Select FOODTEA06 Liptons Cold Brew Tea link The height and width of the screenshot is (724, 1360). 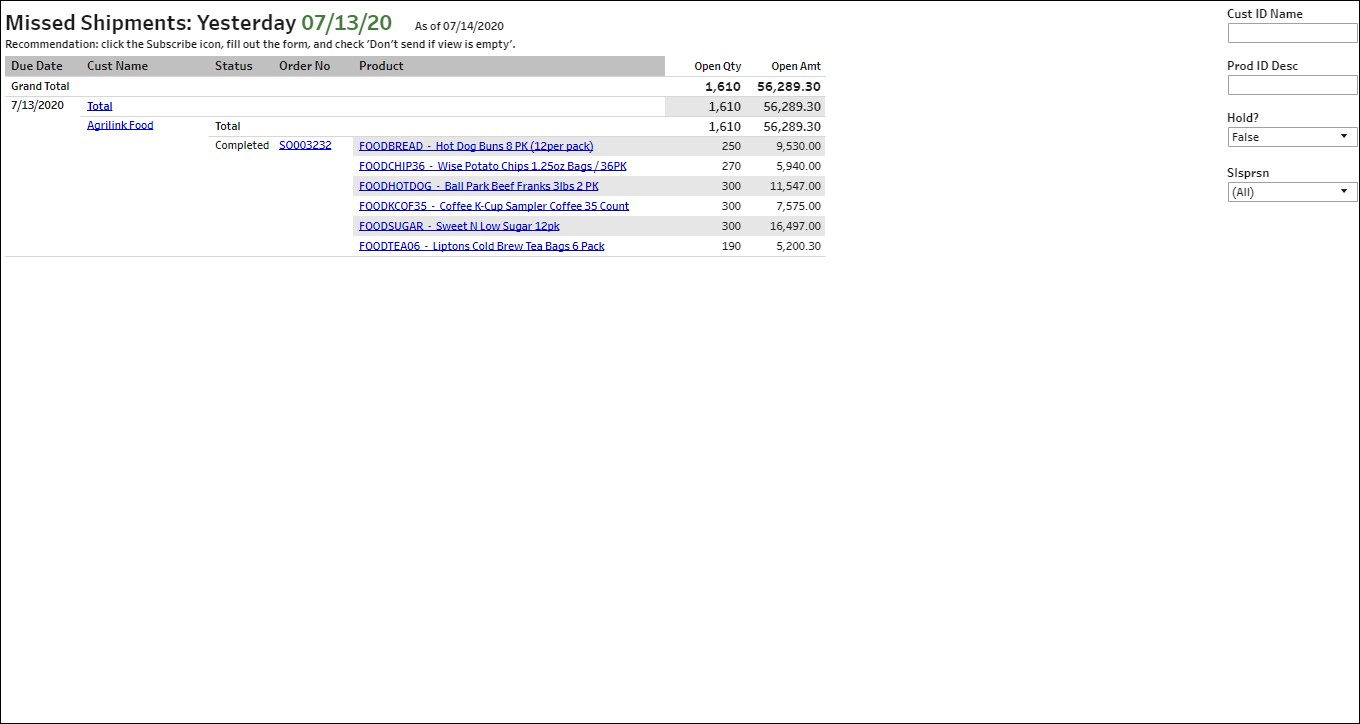(x=481, y=246)
